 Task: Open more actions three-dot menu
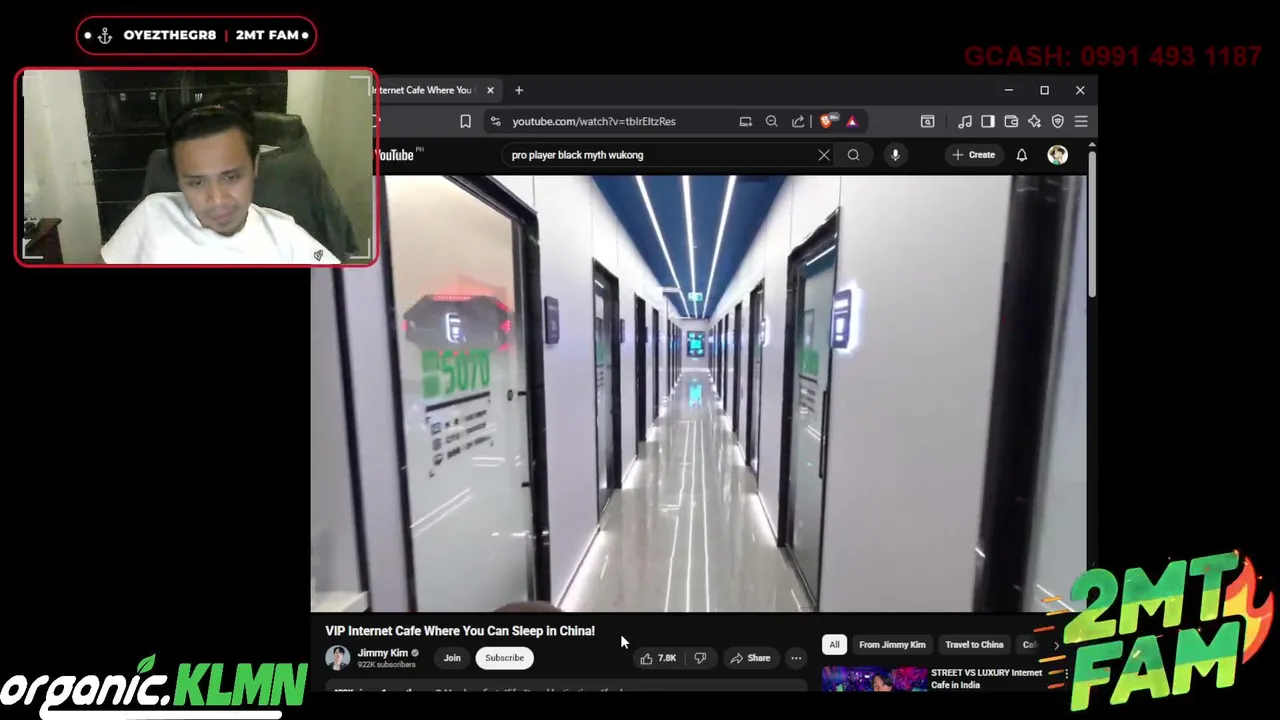point(796,658)
